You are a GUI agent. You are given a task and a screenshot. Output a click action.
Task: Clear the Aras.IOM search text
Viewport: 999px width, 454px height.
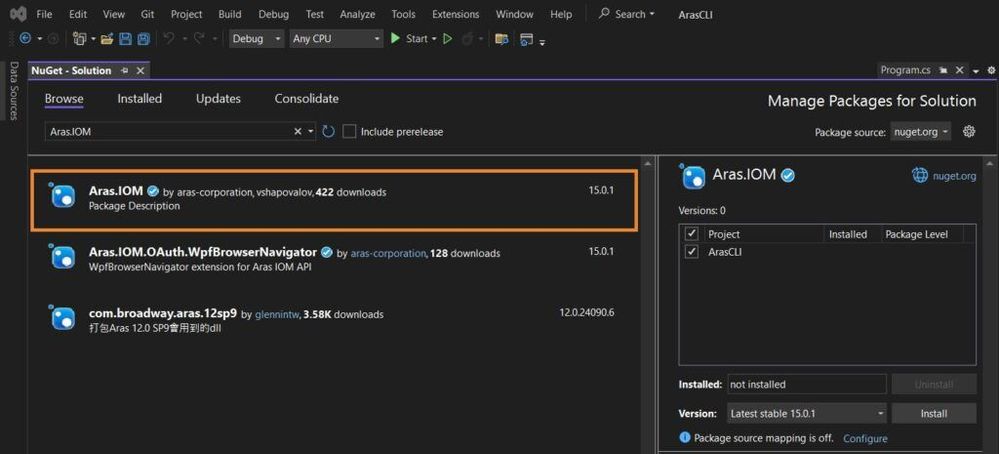point(297,131)
